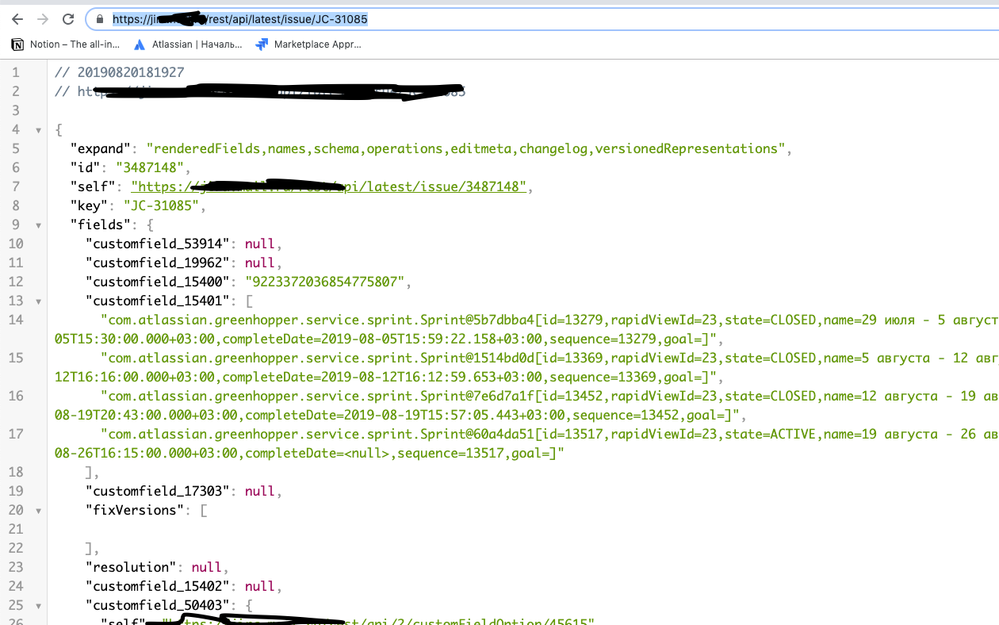Click the "3487148" id value
Viewport: 999px width, 625px height.
point(150,168)
